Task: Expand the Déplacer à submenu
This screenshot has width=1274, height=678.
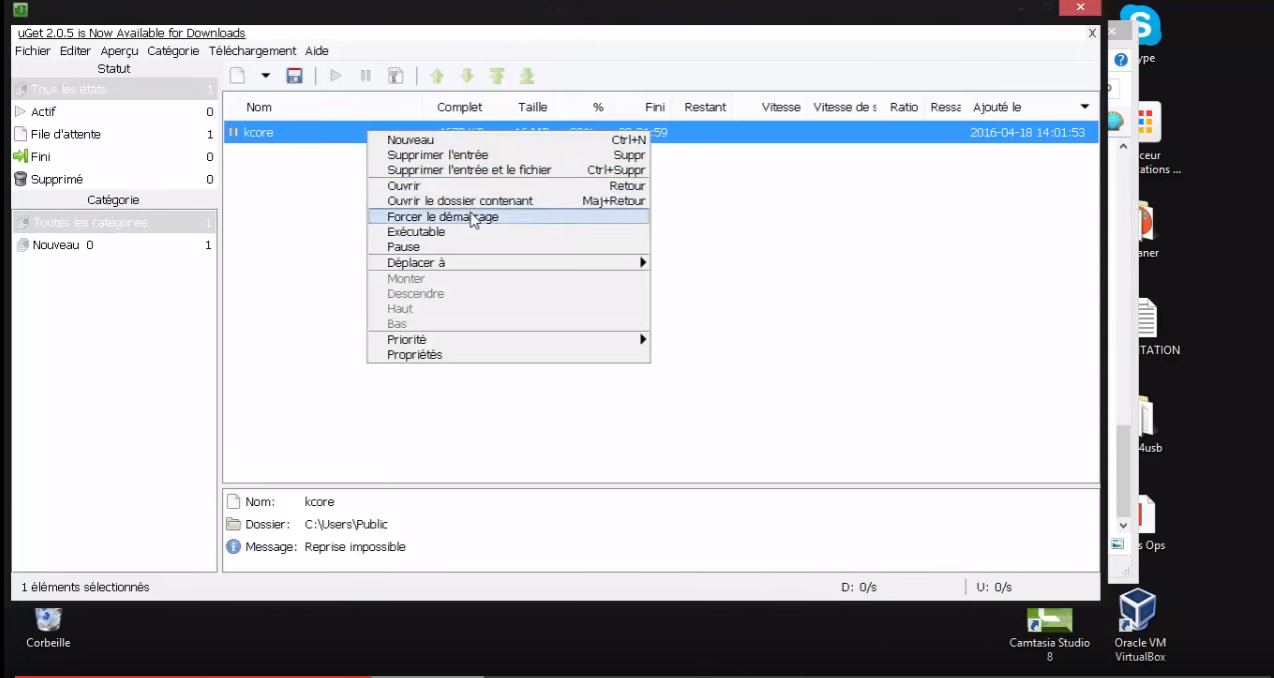Action: click(509, 263)
